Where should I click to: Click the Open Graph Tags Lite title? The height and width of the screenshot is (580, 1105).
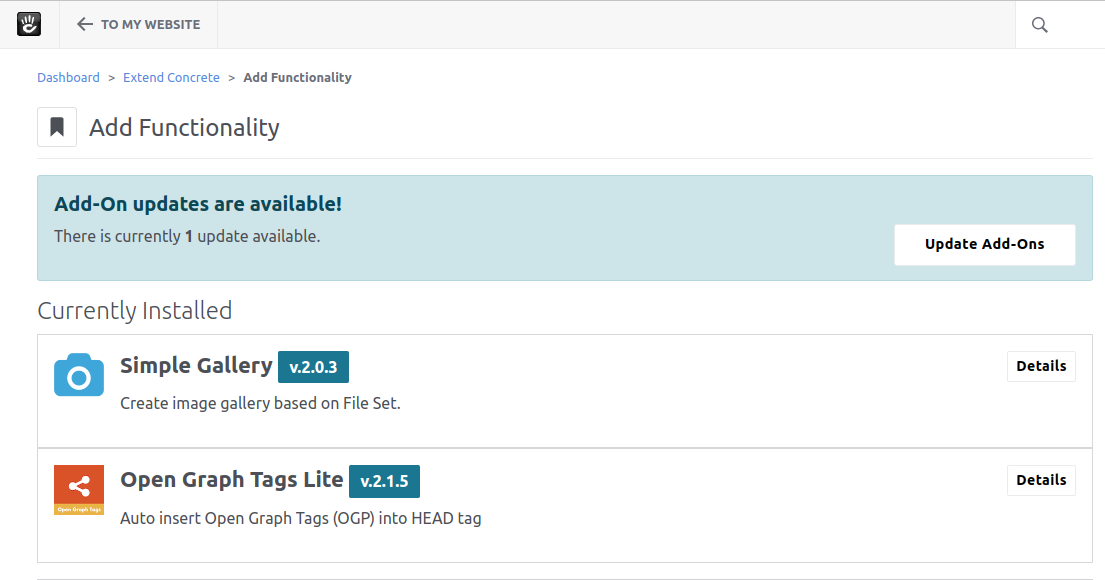click(232, 480)
